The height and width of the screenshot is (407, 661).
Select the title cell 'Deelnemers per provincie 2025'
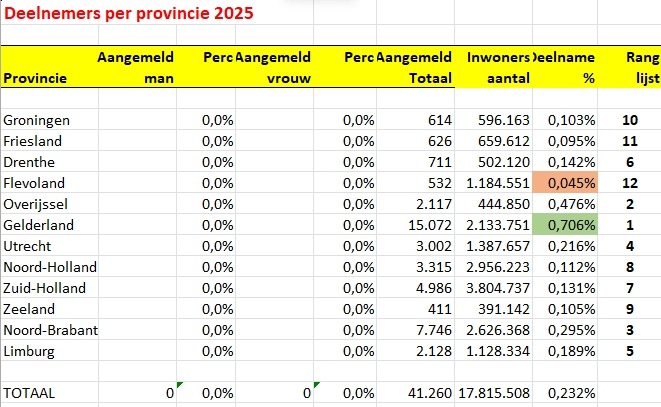(128, 16)
